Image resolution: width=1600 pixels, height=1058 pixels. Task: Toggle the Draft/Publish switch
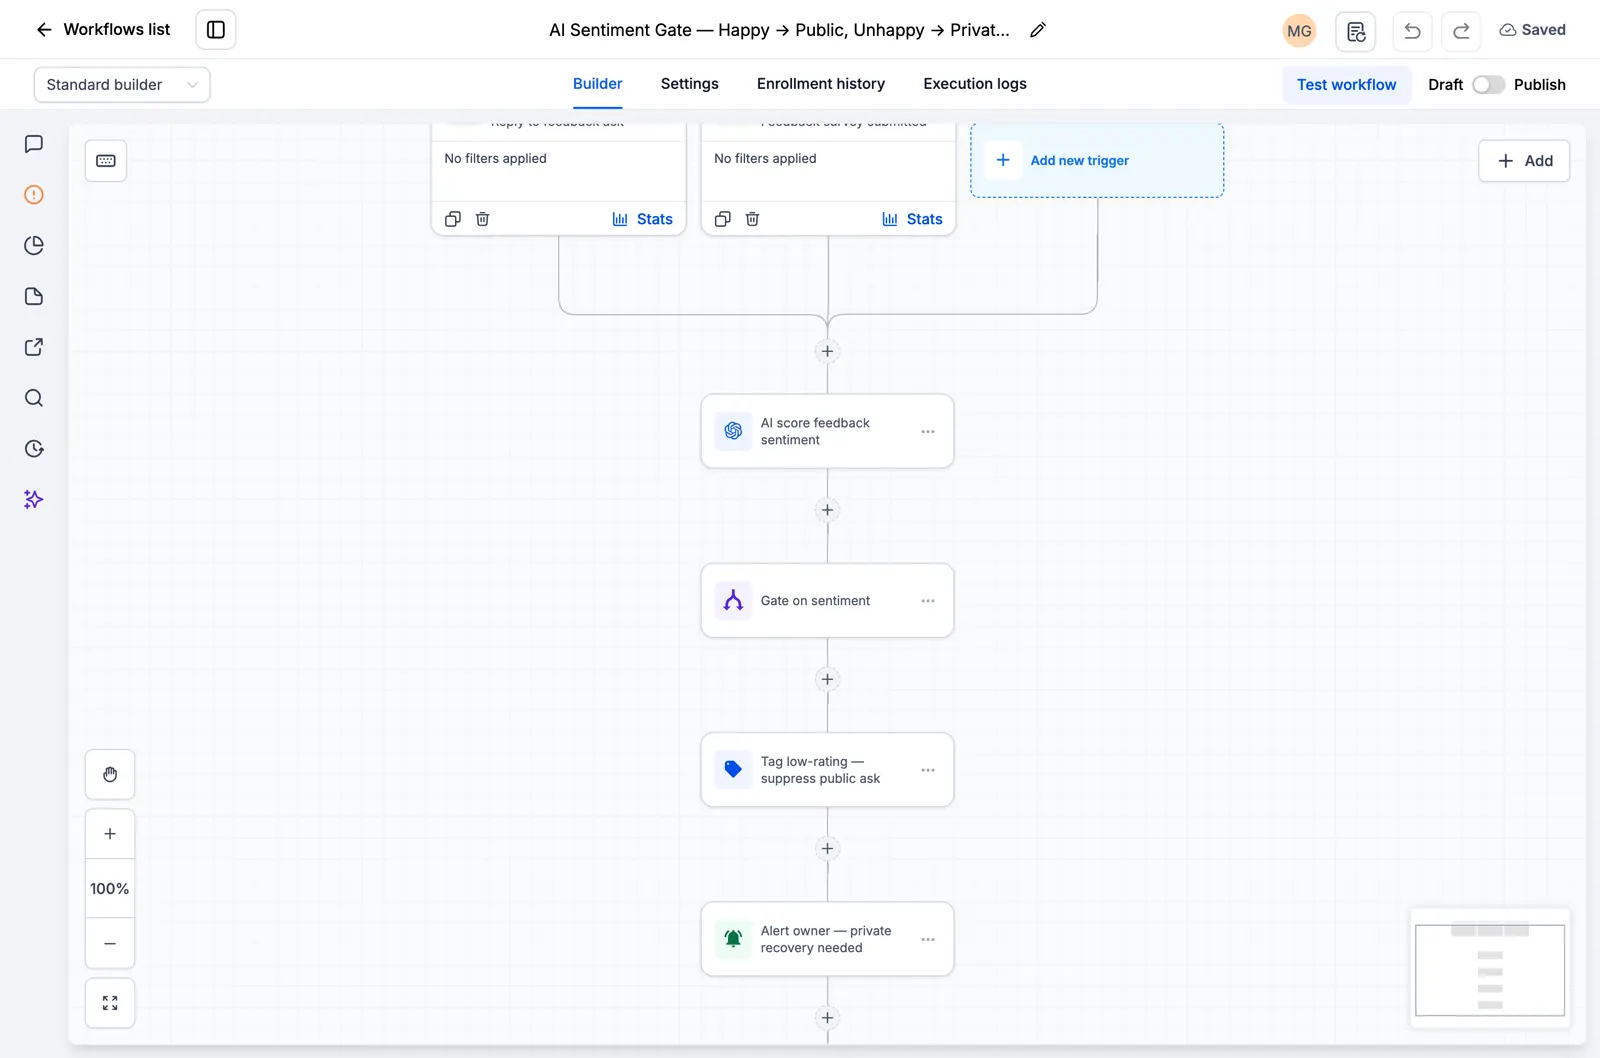1488,85
